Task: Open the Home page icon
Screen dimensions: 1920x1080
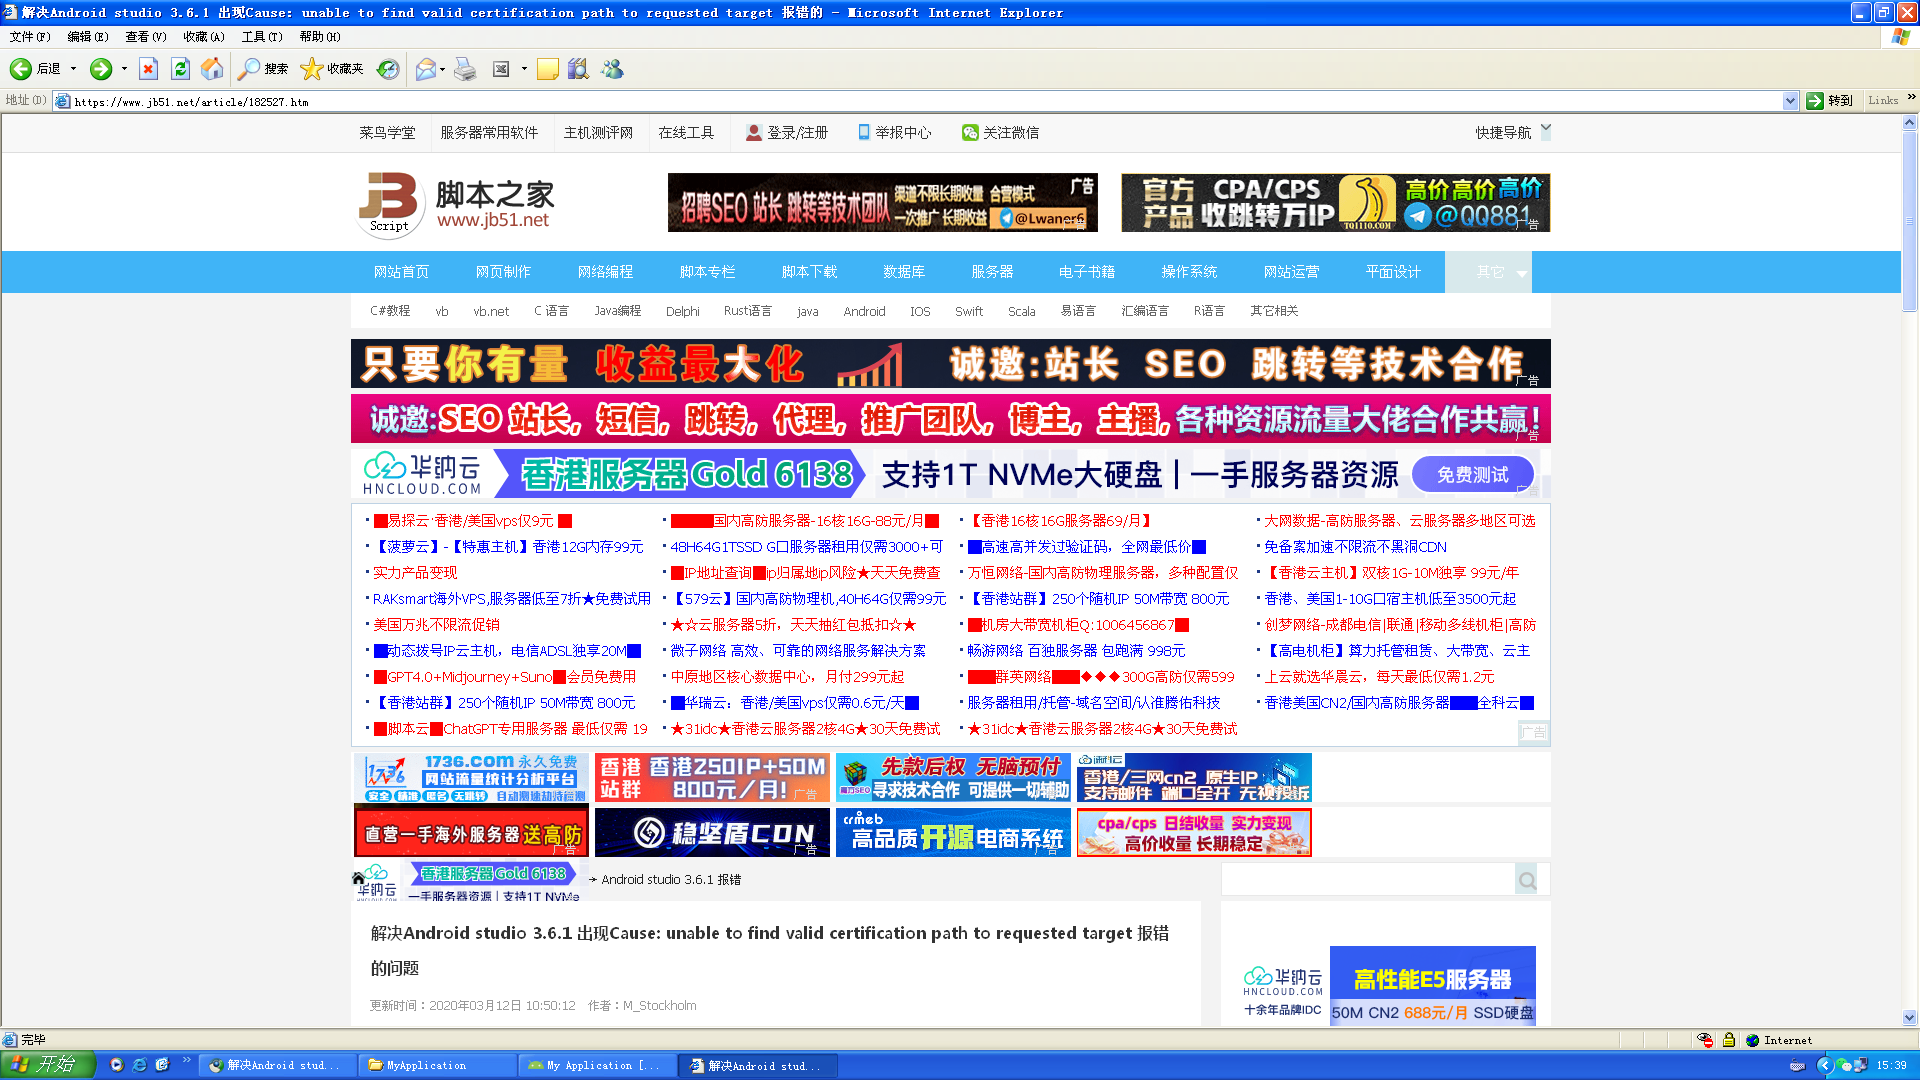Action: (x=212, y=69)
